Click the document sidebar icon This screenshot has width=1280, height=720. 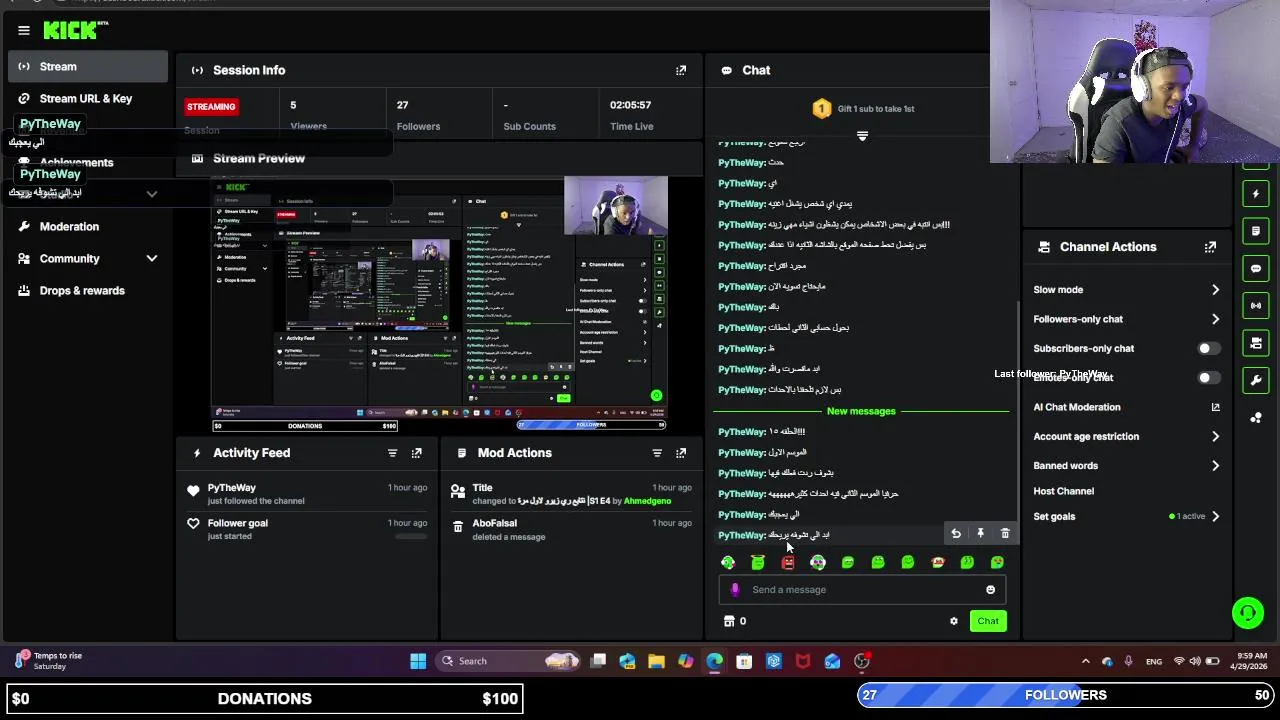tap(1256, 231)
